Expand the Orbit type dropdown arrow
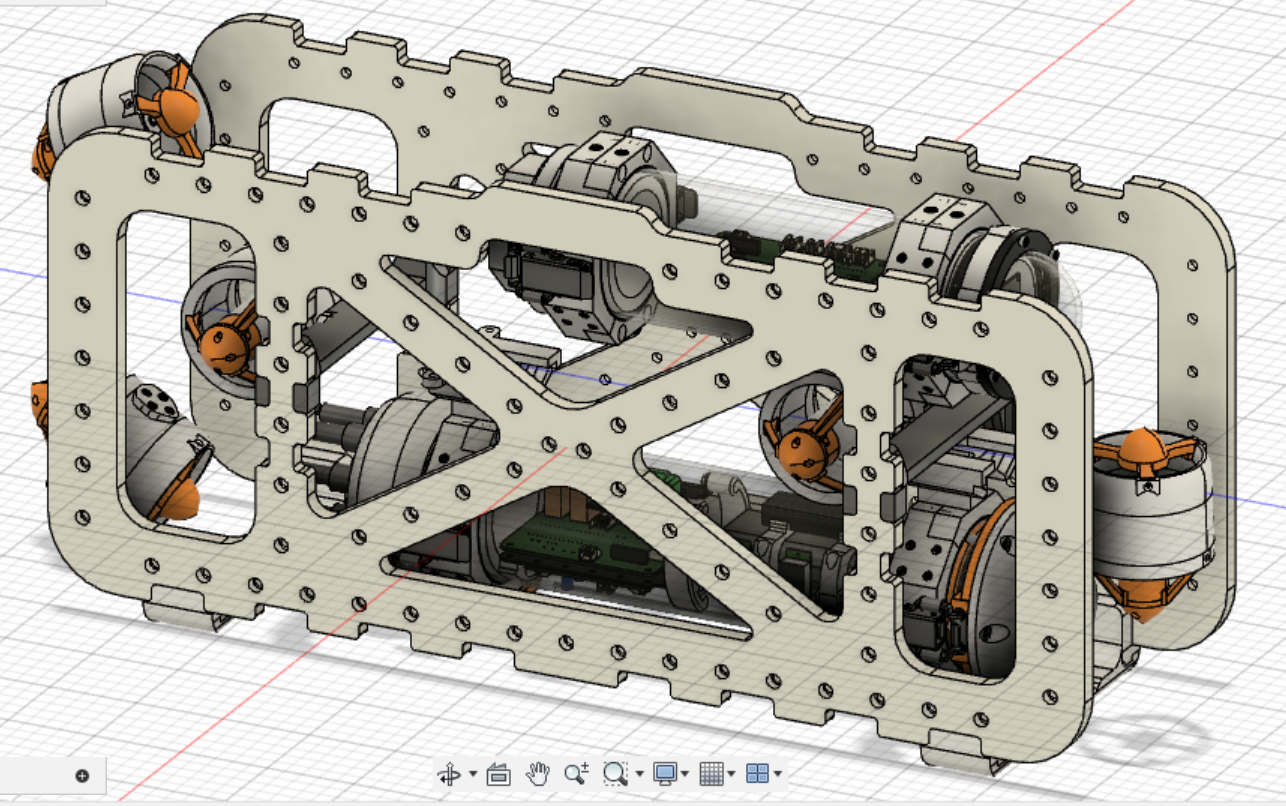1286x806 pixels. 471,774
